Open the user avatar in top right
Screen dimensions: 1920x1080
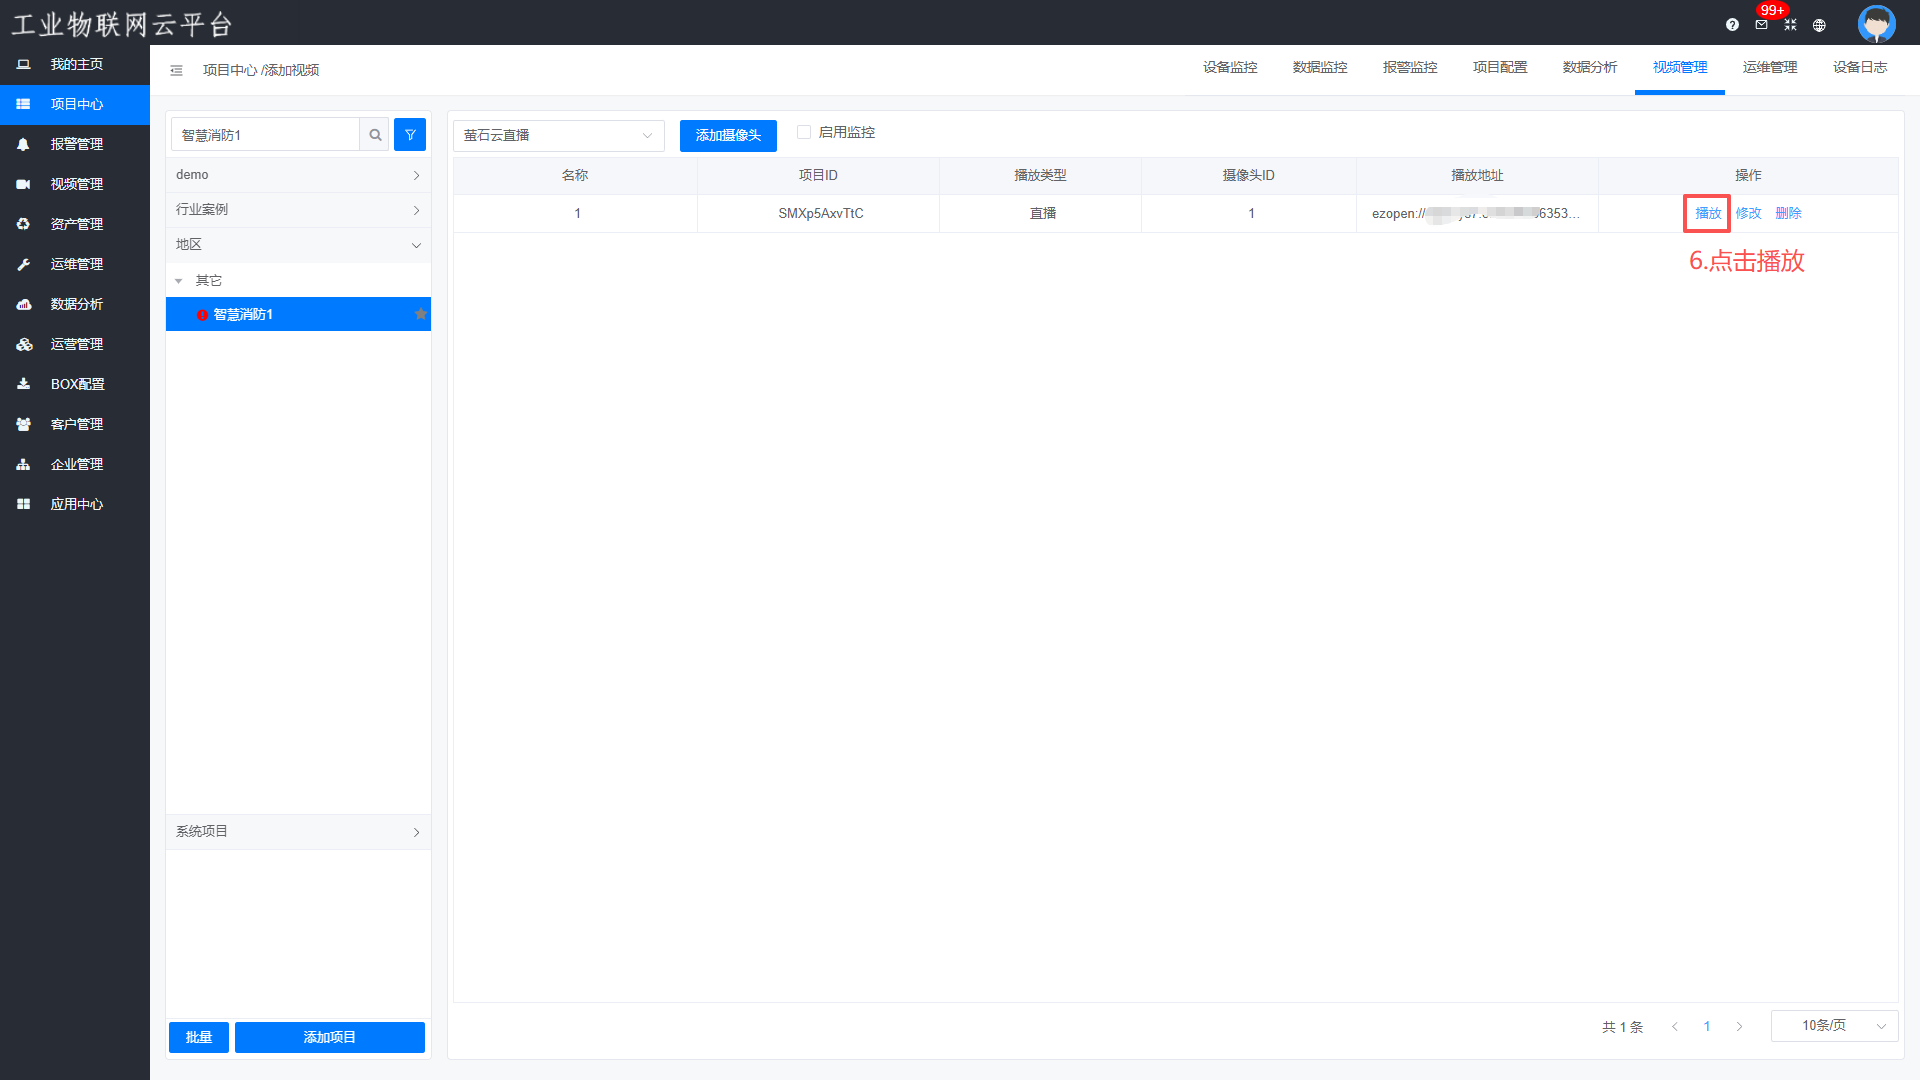1876,24
